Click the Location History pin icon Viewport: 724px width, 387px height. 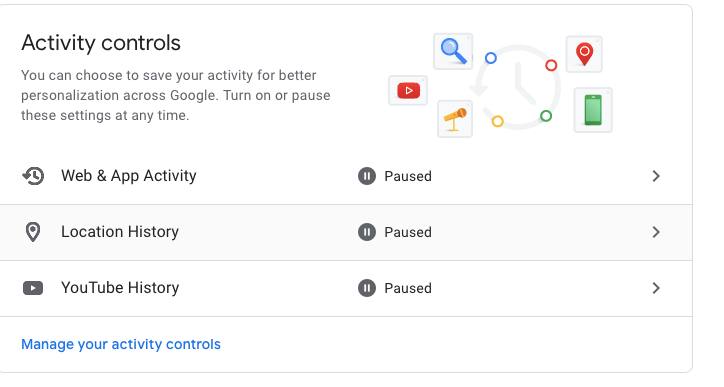[33, 232]
